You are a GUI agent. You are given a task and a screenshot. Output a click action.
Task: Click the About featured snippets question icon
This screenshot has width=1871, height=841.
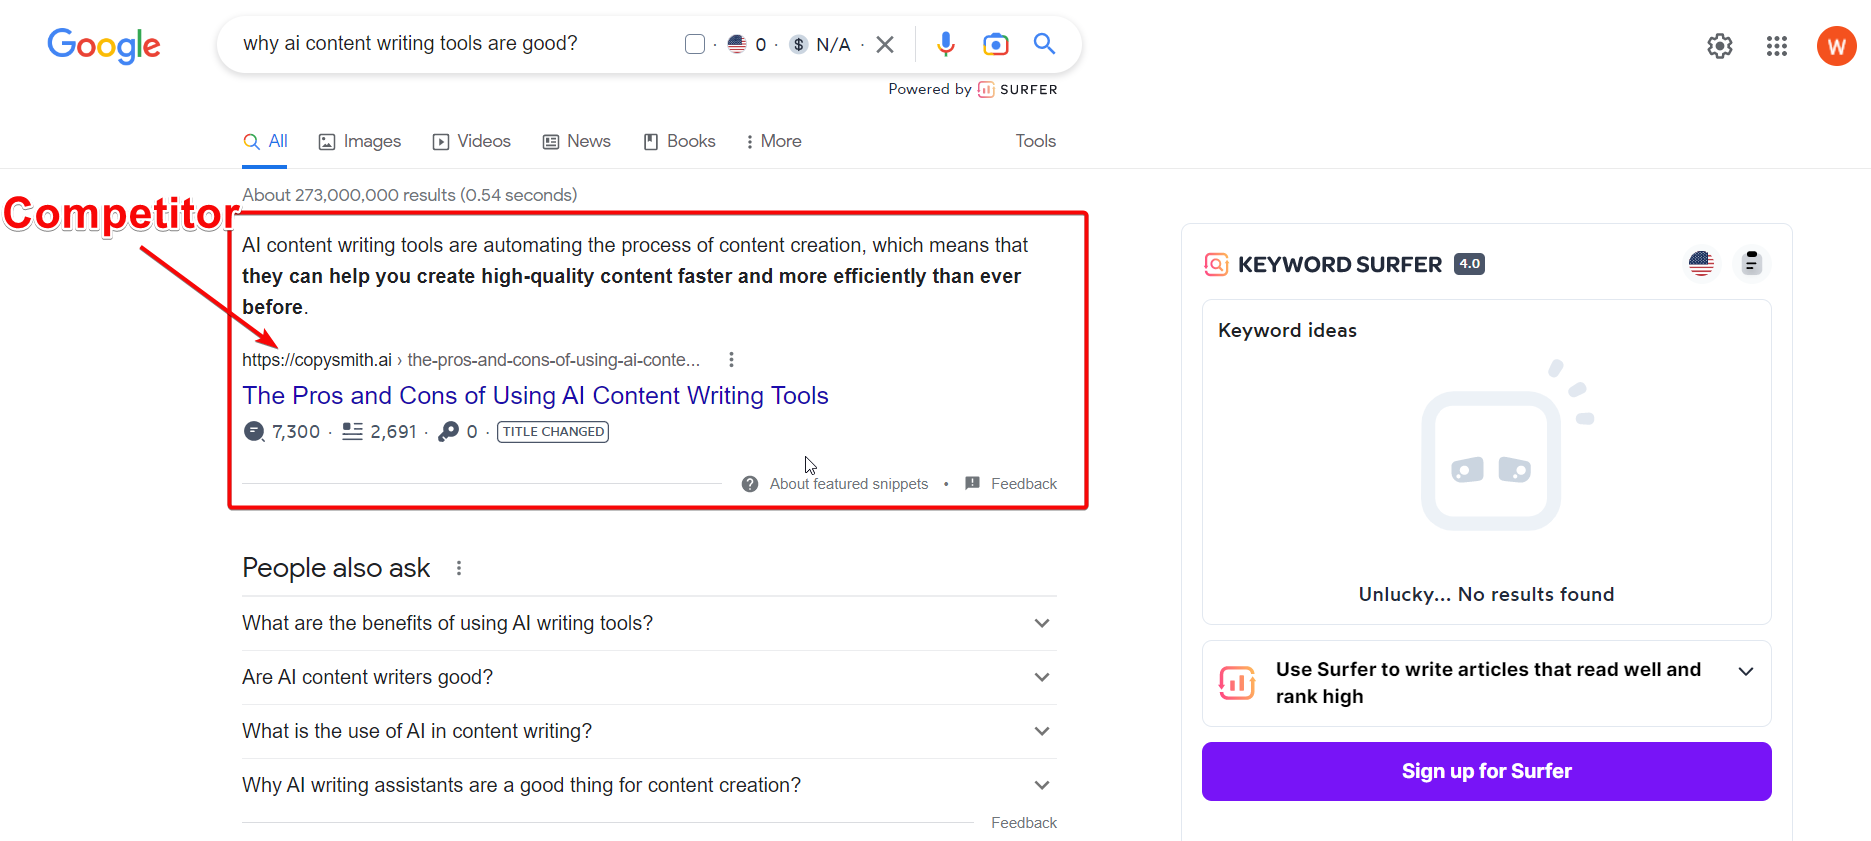coord(750,484)
